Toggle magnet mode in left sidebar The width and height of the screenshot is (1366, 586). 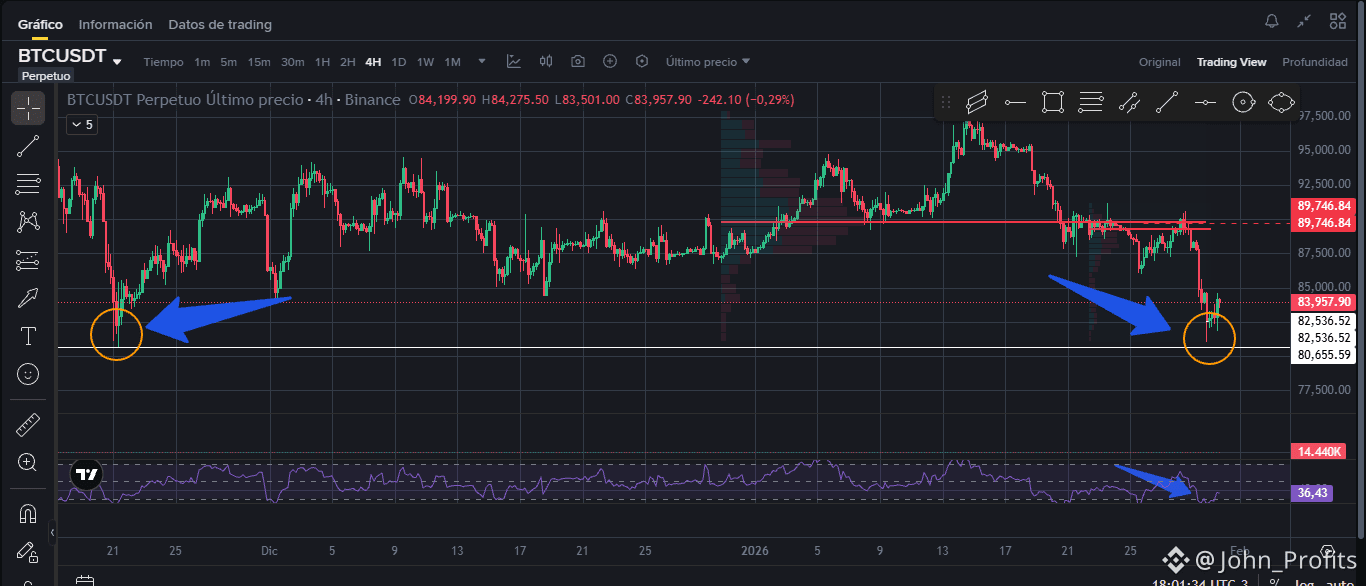[28, 514]
